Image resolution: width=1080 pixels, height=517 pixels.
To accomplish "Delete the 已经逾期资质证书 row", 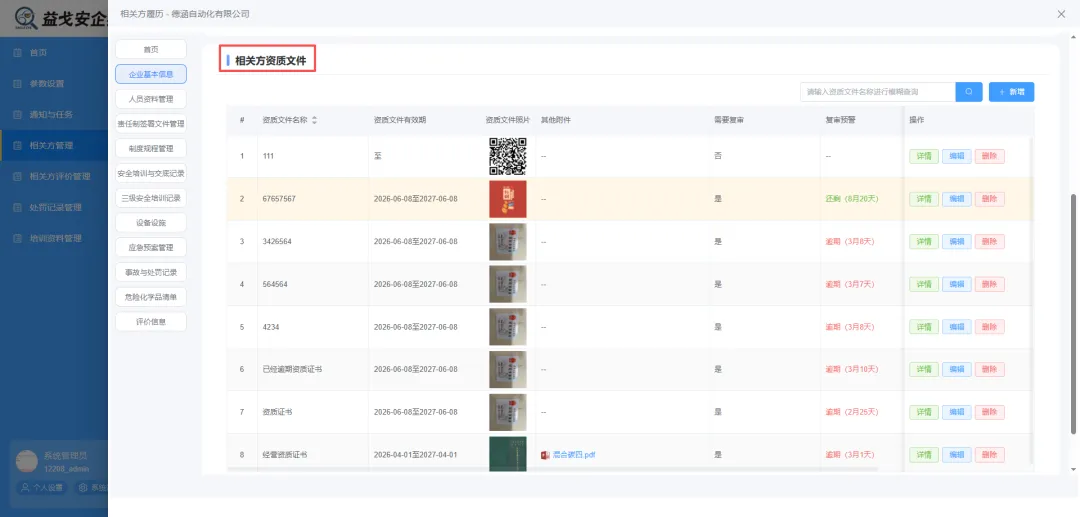I will [990, 370].
